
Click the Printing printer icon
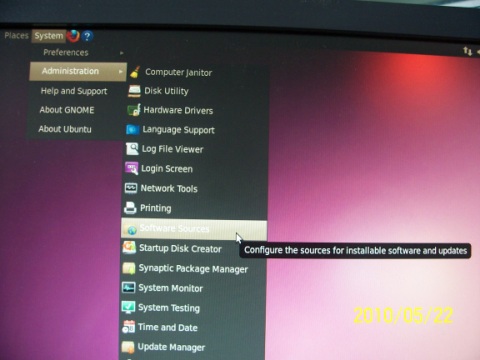pos(130,208)
